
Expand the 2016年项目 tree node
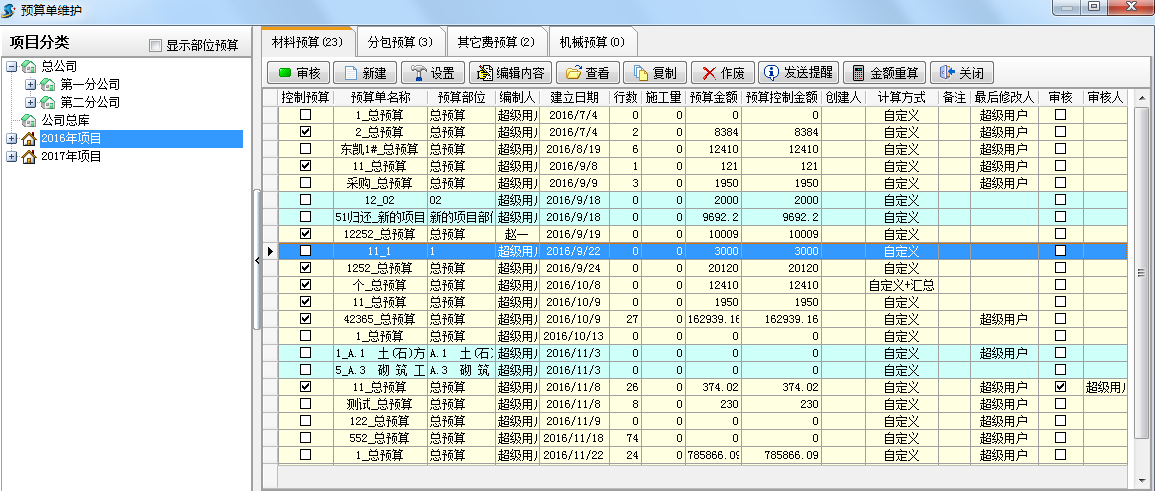point(11,139)
